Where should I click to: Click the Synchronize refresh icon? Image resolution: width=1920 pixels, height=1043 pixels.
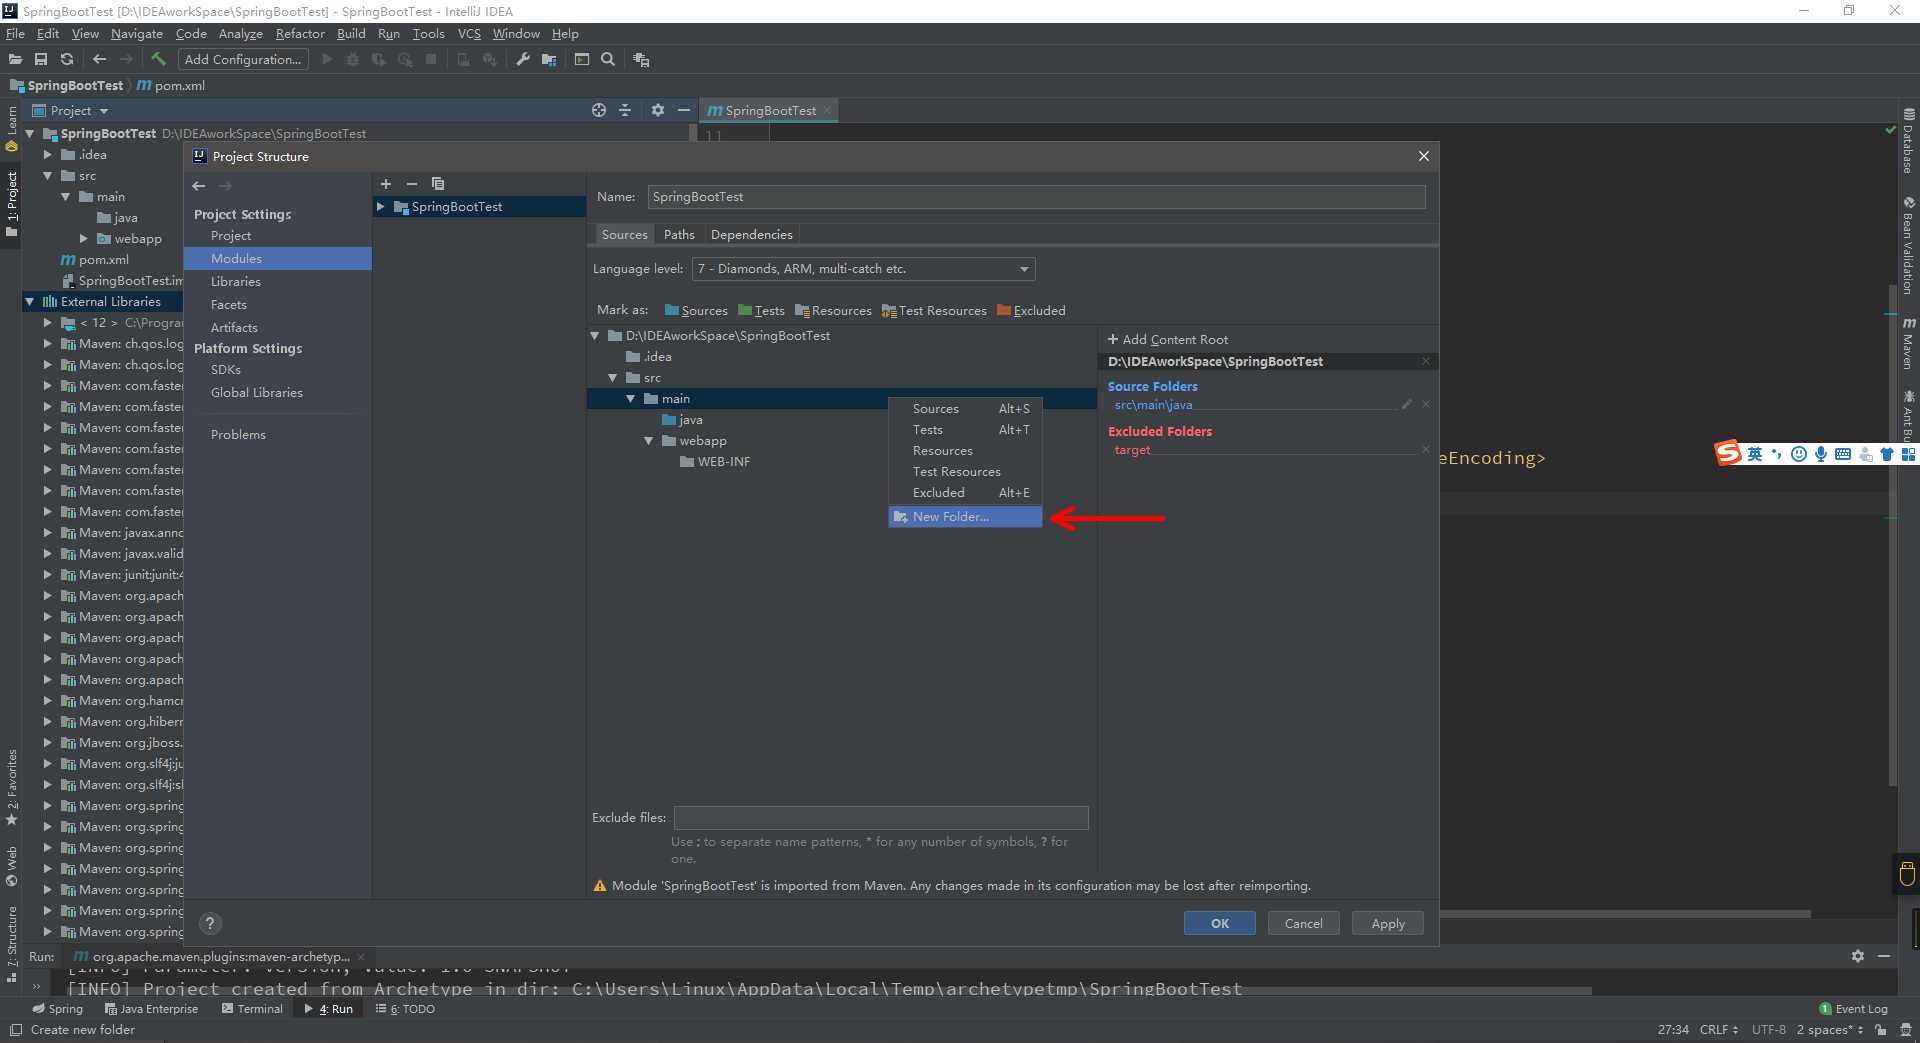coord(67,60)
